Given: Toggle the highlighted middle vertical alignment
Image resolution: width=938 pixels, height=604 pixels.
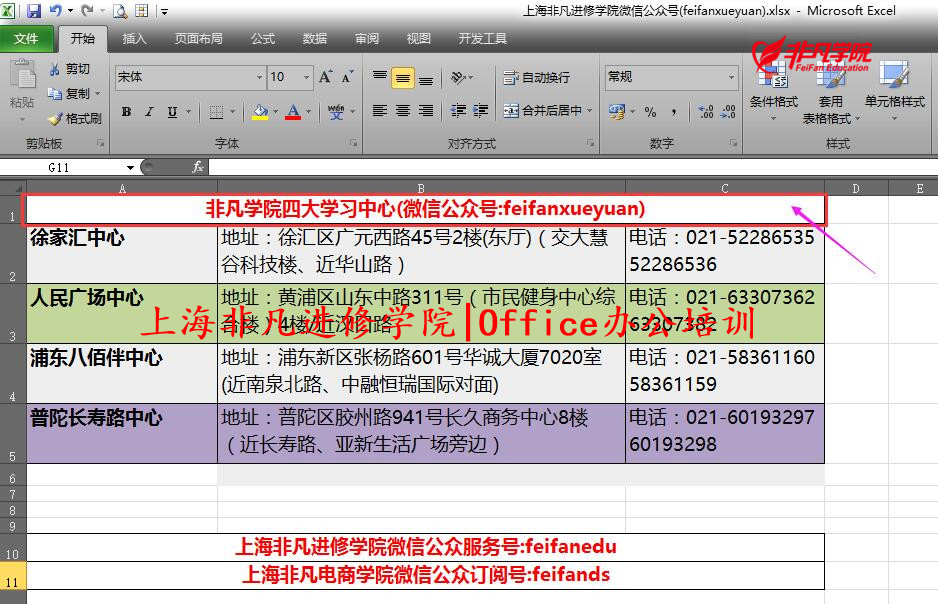Looking at the screenshot, I should 403,78.
